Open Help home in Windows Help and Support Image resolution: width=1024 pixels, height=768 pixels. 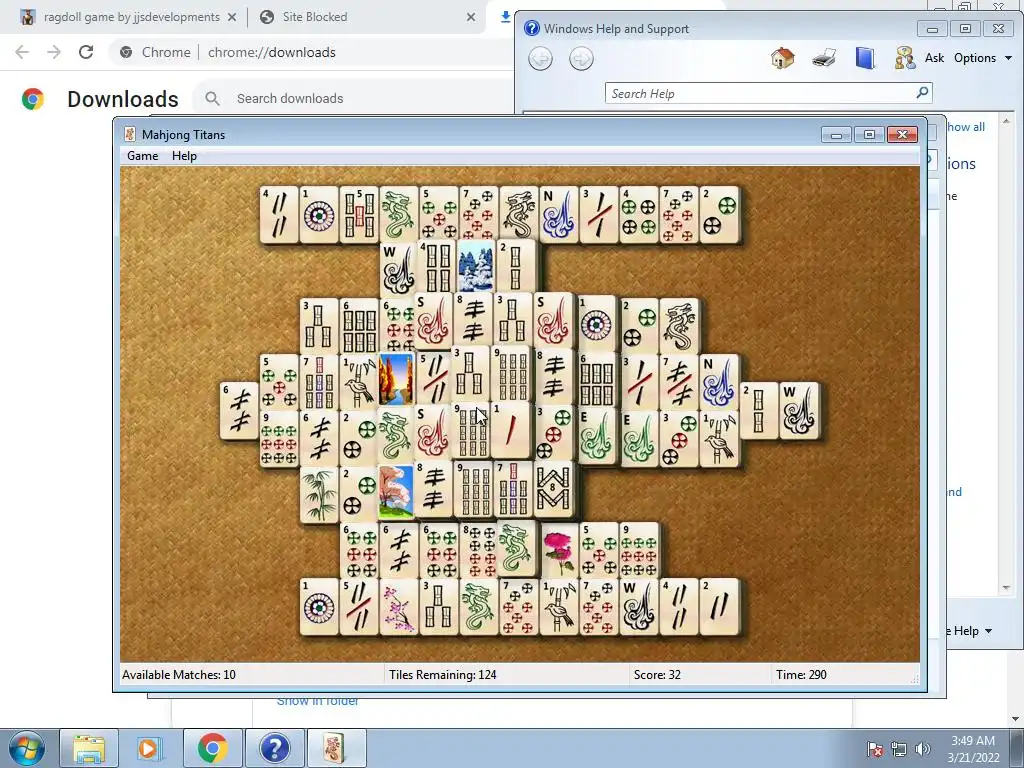coord(782,58)
